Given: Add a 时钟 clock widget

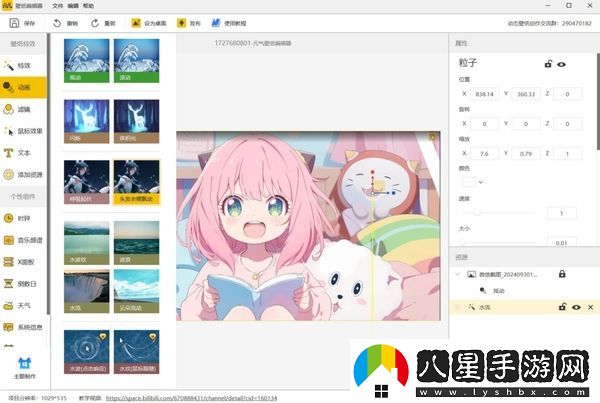Looking at the screenshot, I should click(x=23, y=217).
